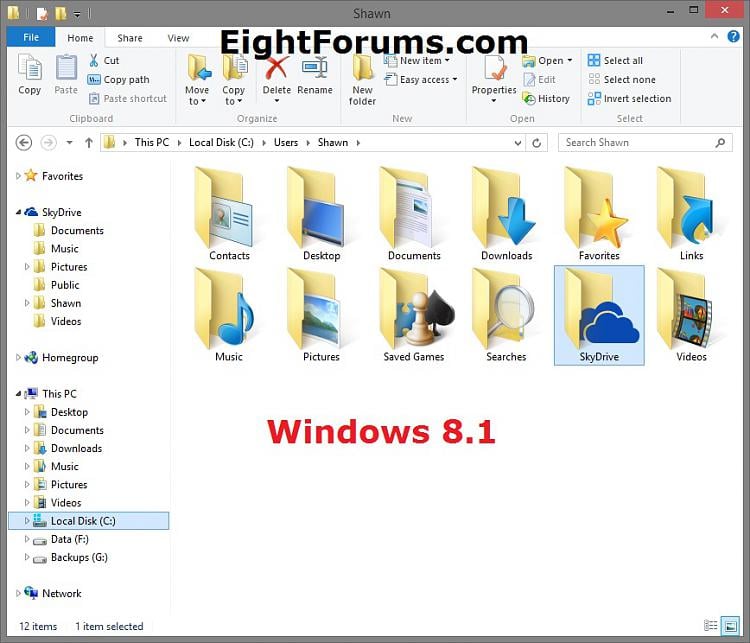Select the Links folder
This screenshot has height=643, width=750.
(x=691, y=213)
